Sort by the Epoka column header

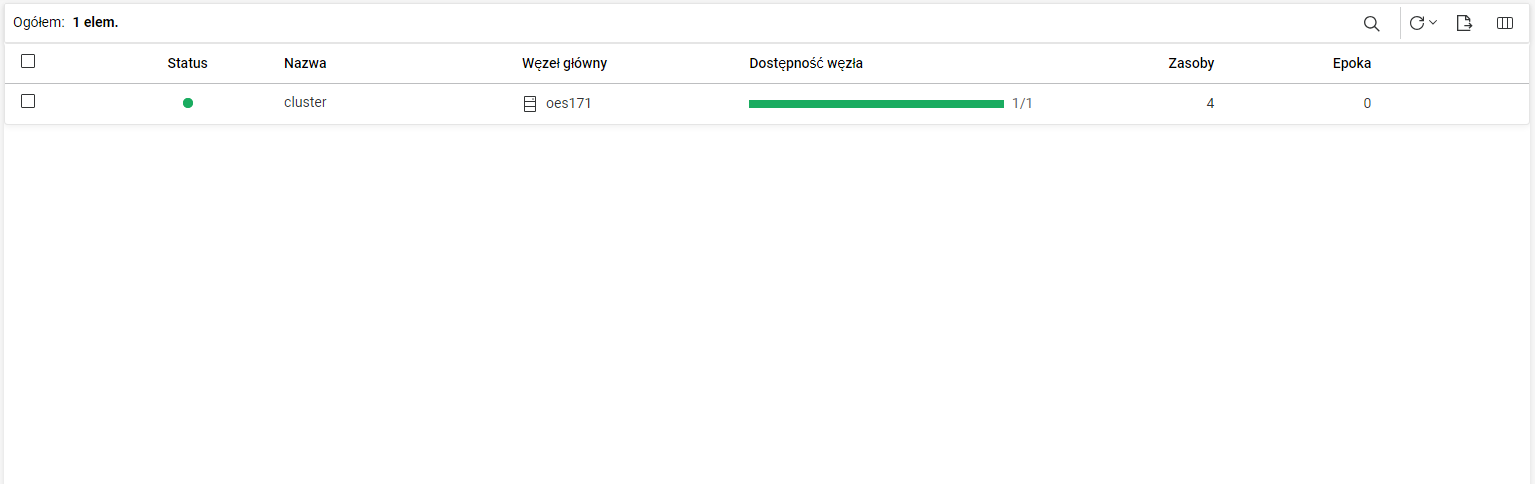[x=1352, y=63]
